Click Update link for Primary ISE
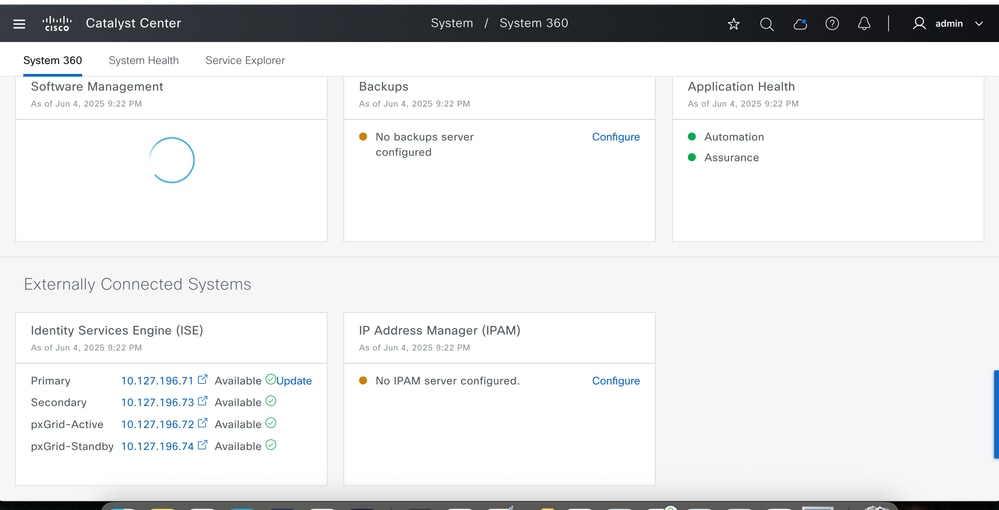Image resolution: width=999 pixels, height=510 pixels. pos(294,381)
